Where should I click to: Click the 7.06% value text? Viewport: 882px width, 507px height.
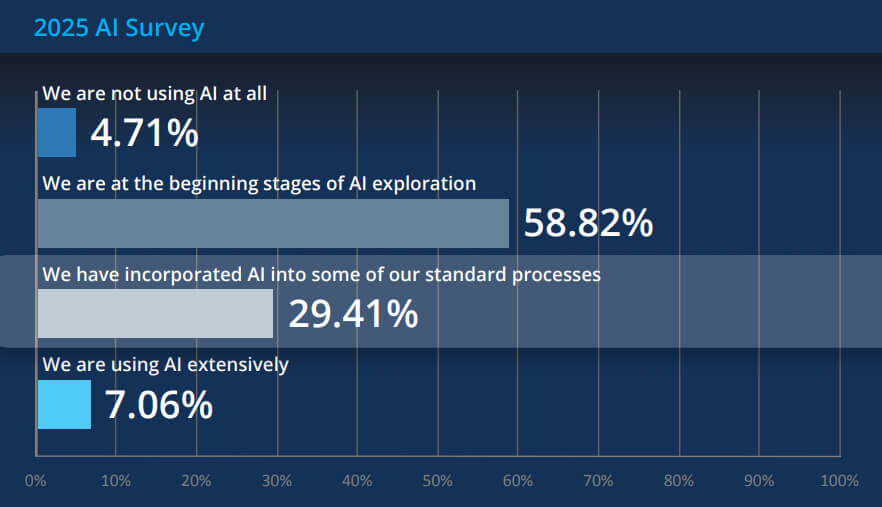158,405
